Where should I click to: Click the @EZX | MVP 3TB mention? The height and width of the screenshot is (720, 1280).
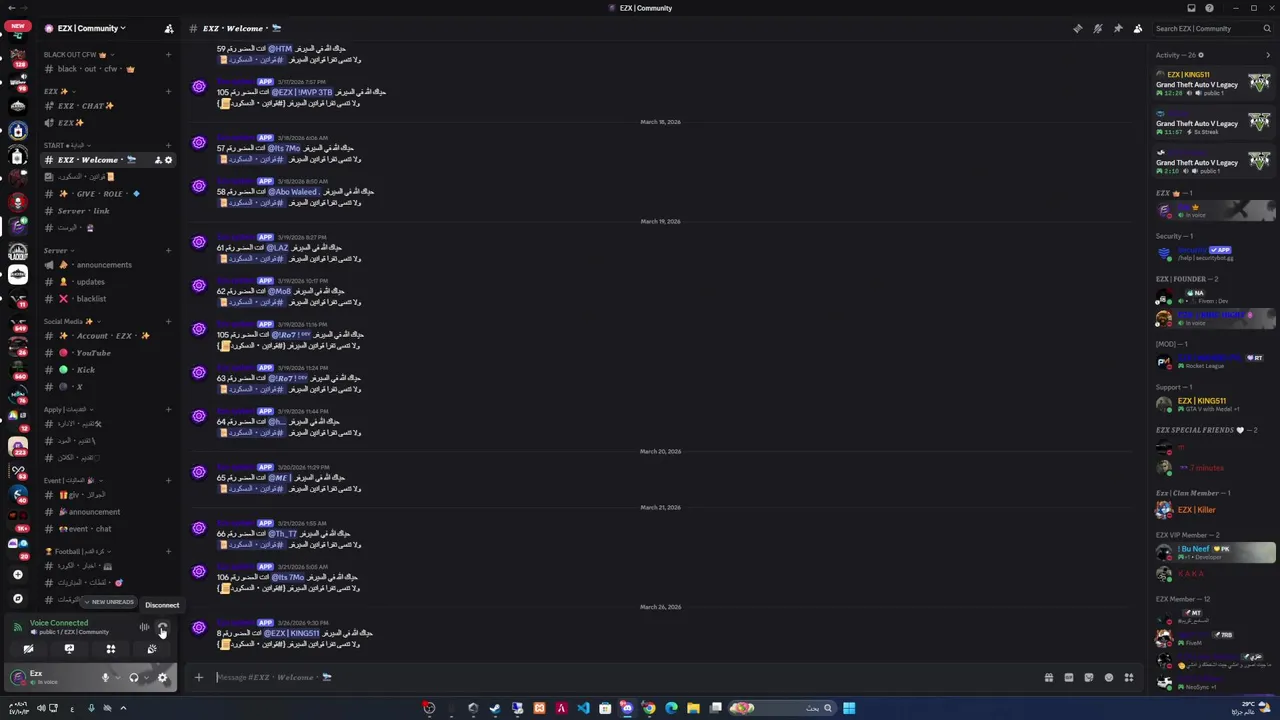[302, 92]
